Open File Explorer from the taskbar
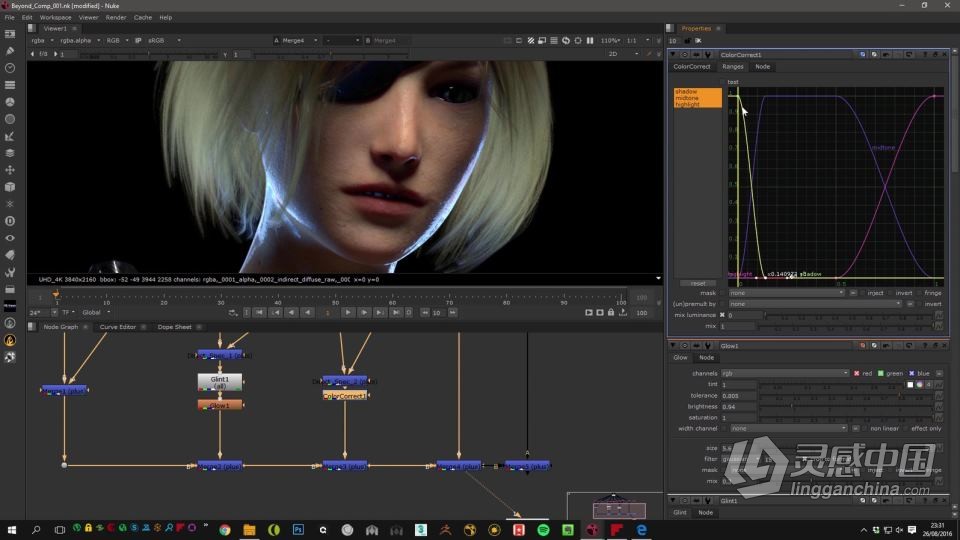The height and width of the screenshot is (540, 960). (x=249, y=530)
